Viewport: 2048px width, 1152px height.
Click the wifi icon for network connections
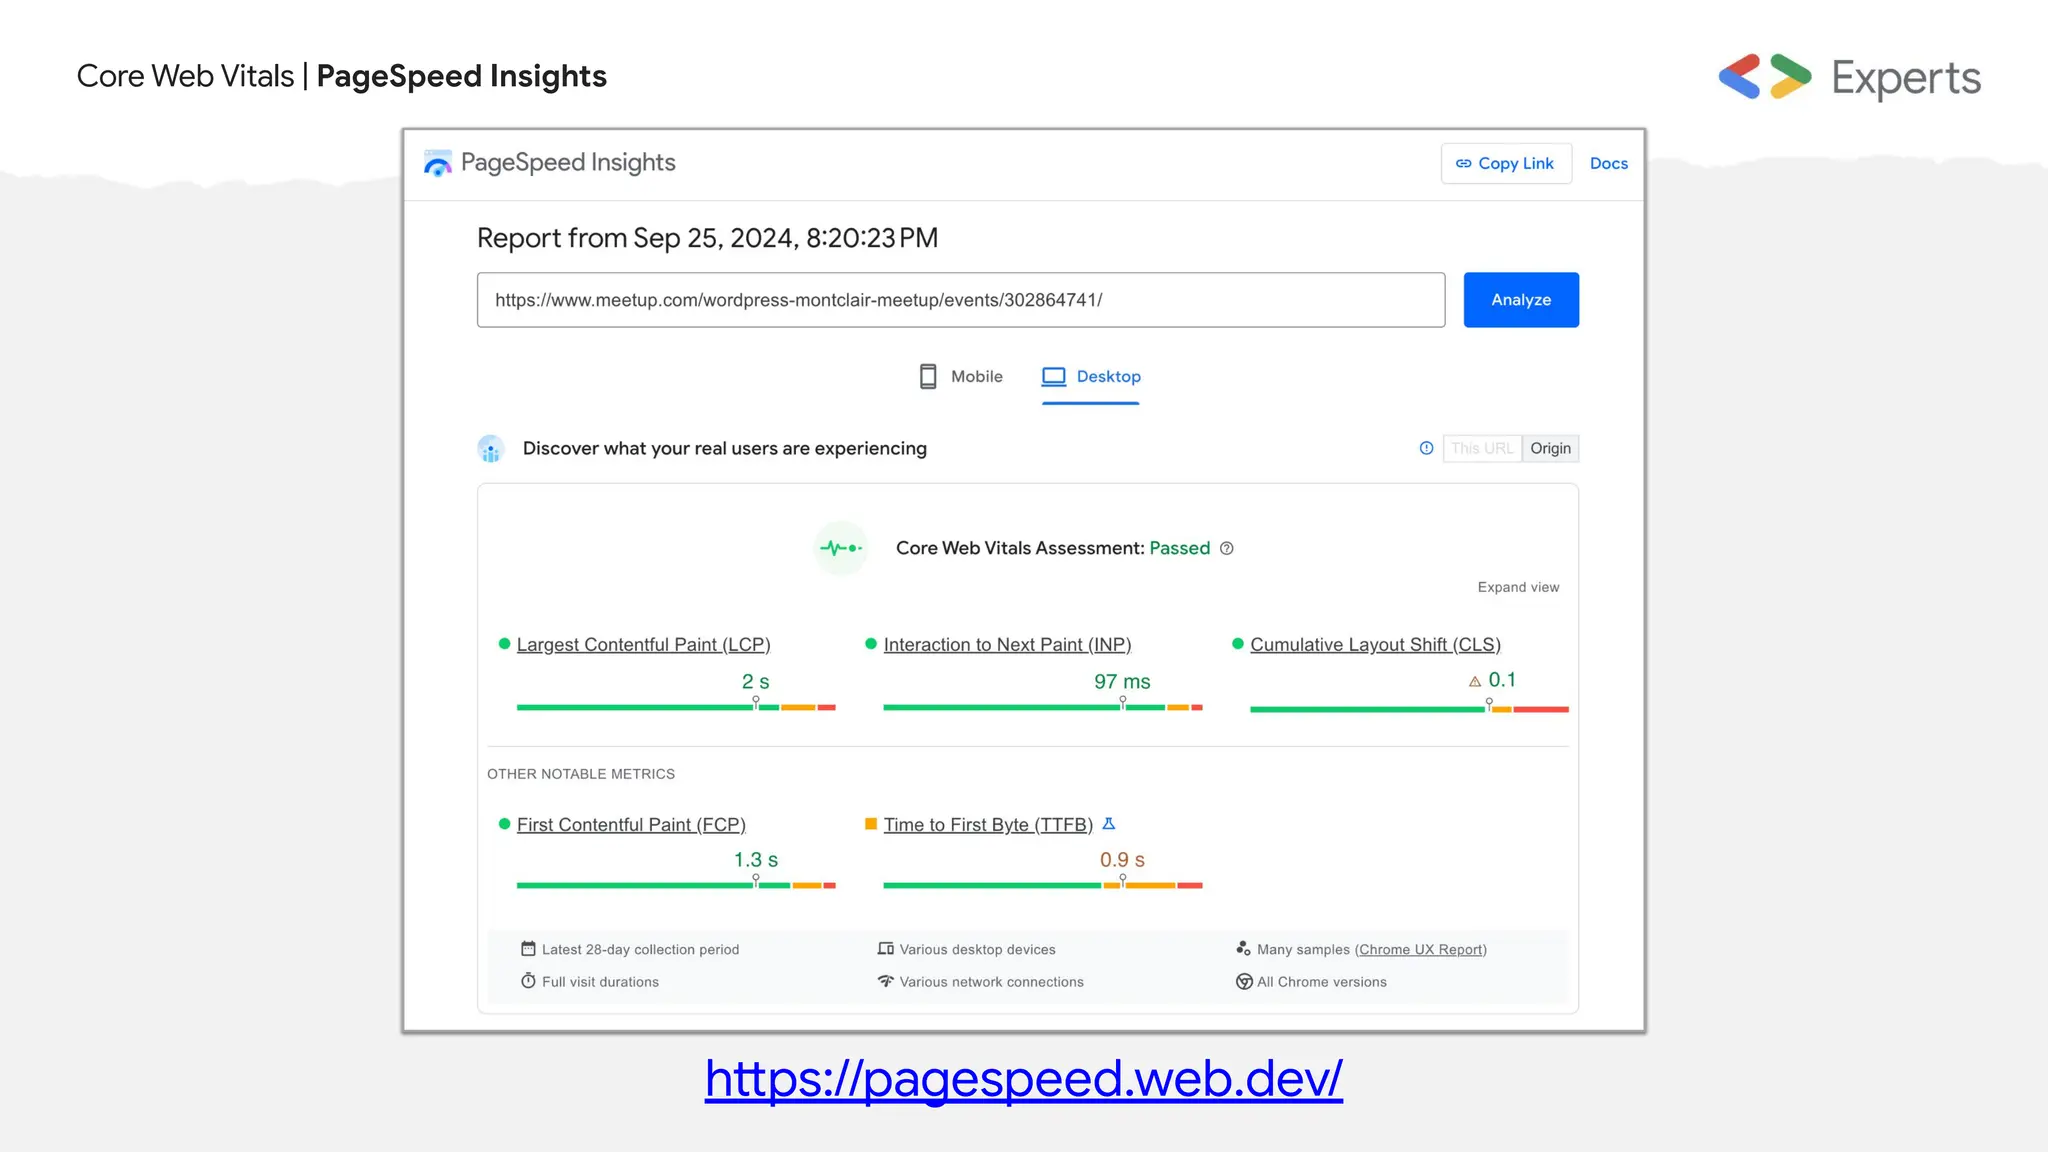(x=885, y=981)
